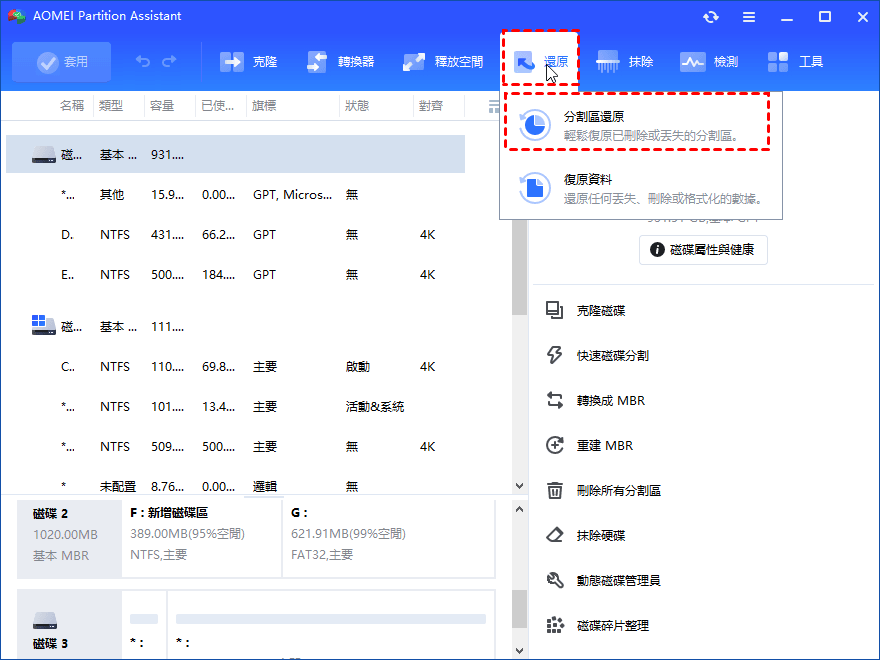Select the 其他 15.9 partition row

(235, 195)
